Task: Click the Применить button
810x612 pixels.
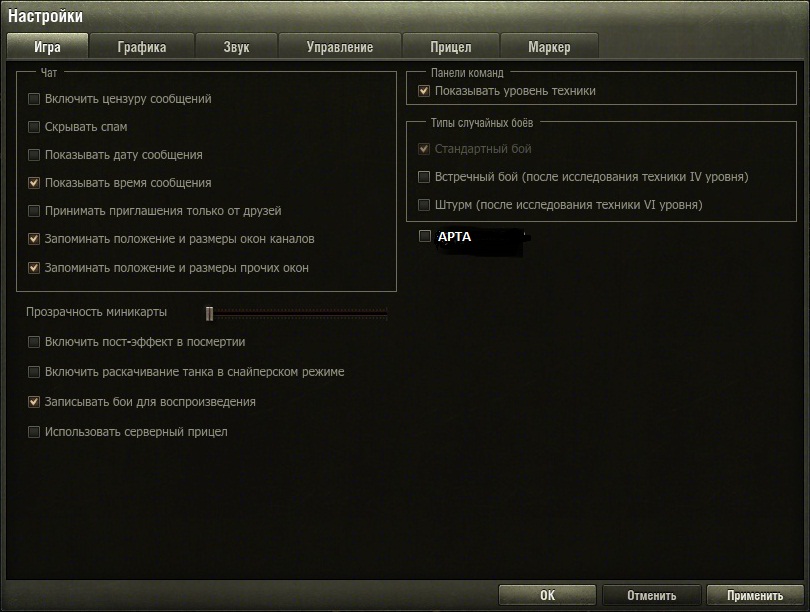Action: click(x=755, y=595)
